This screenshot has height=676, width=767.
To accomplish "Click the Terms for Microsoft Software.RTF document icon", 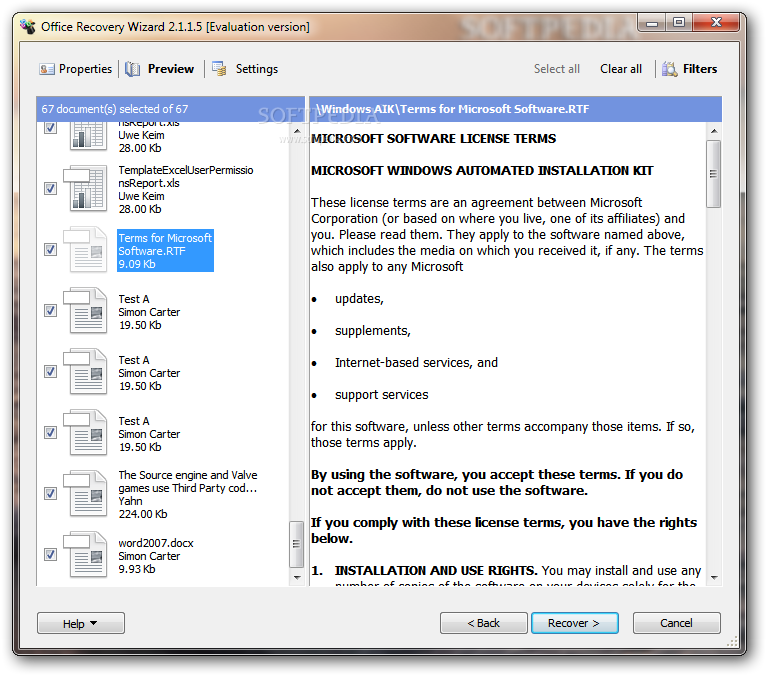I will point(85,249).
